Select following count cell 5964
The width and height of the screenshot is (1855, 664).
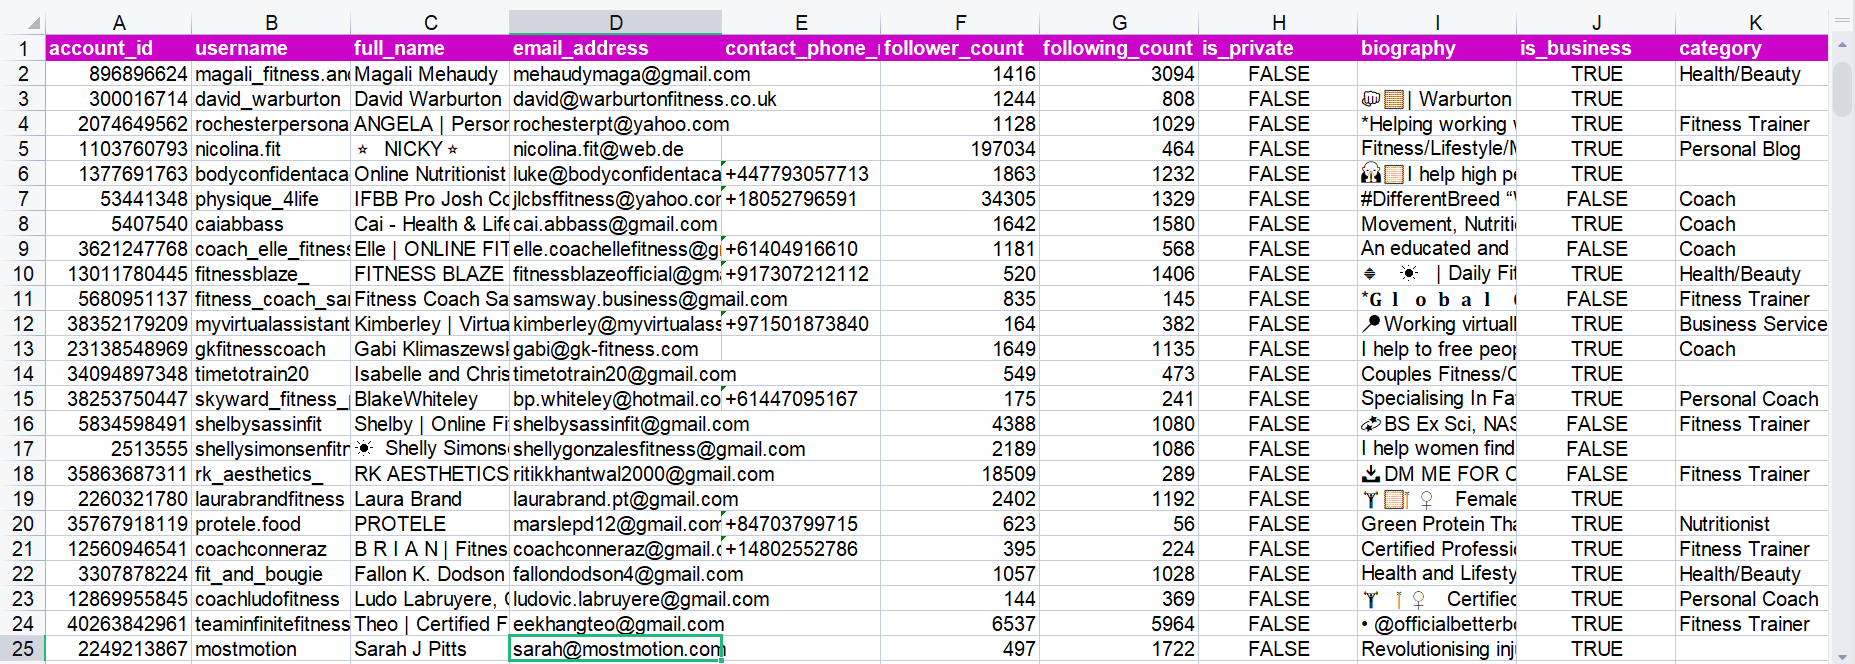1119,624
